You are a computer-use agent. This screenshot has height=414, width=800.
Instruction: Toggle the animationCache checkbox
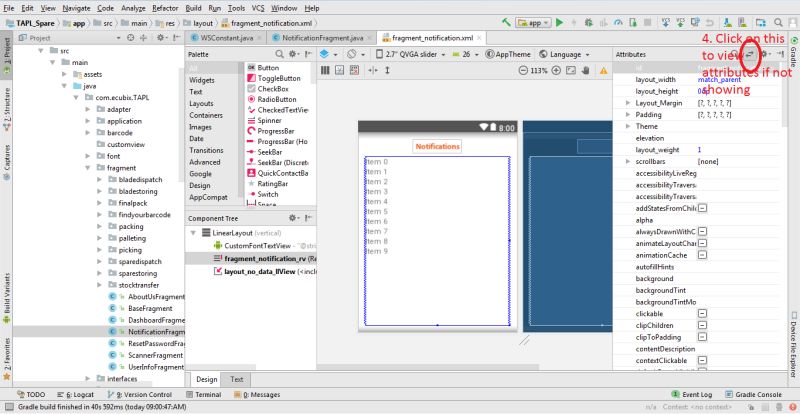pyautogui.click(x=703, y=255)
